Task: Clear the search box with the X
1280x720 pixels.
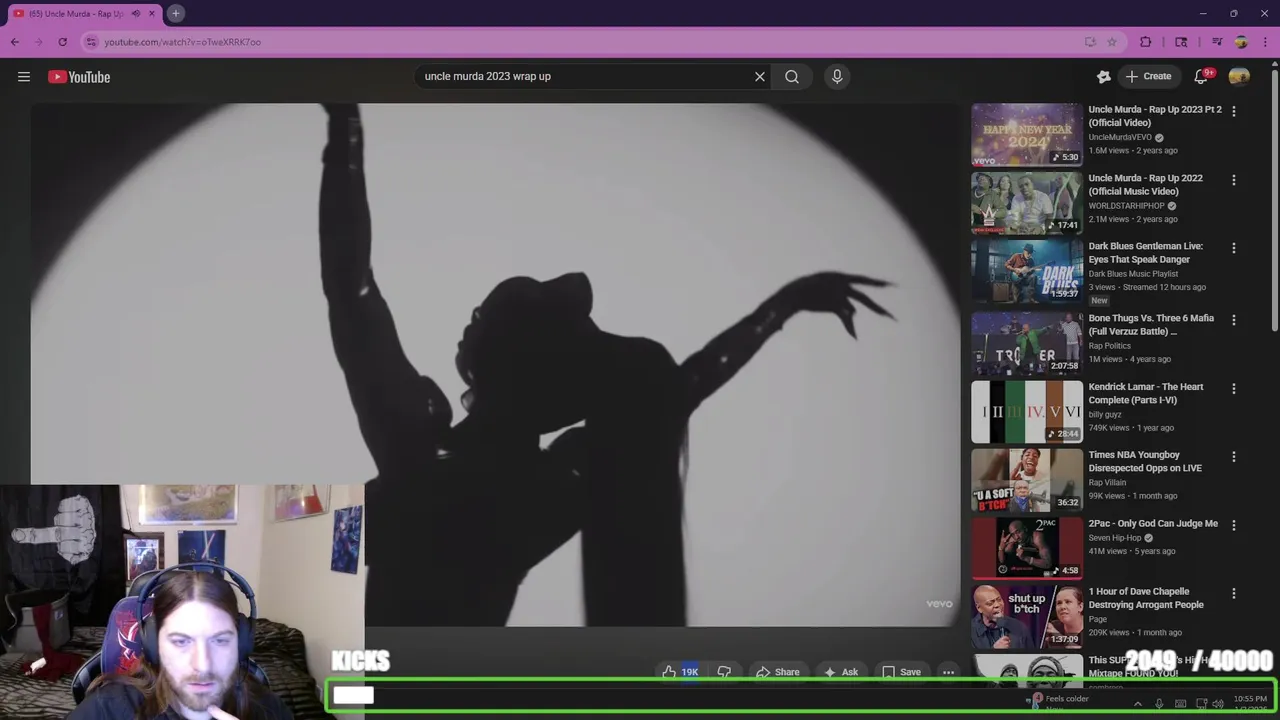Action: pyautogui.click(x=759, y=76)
